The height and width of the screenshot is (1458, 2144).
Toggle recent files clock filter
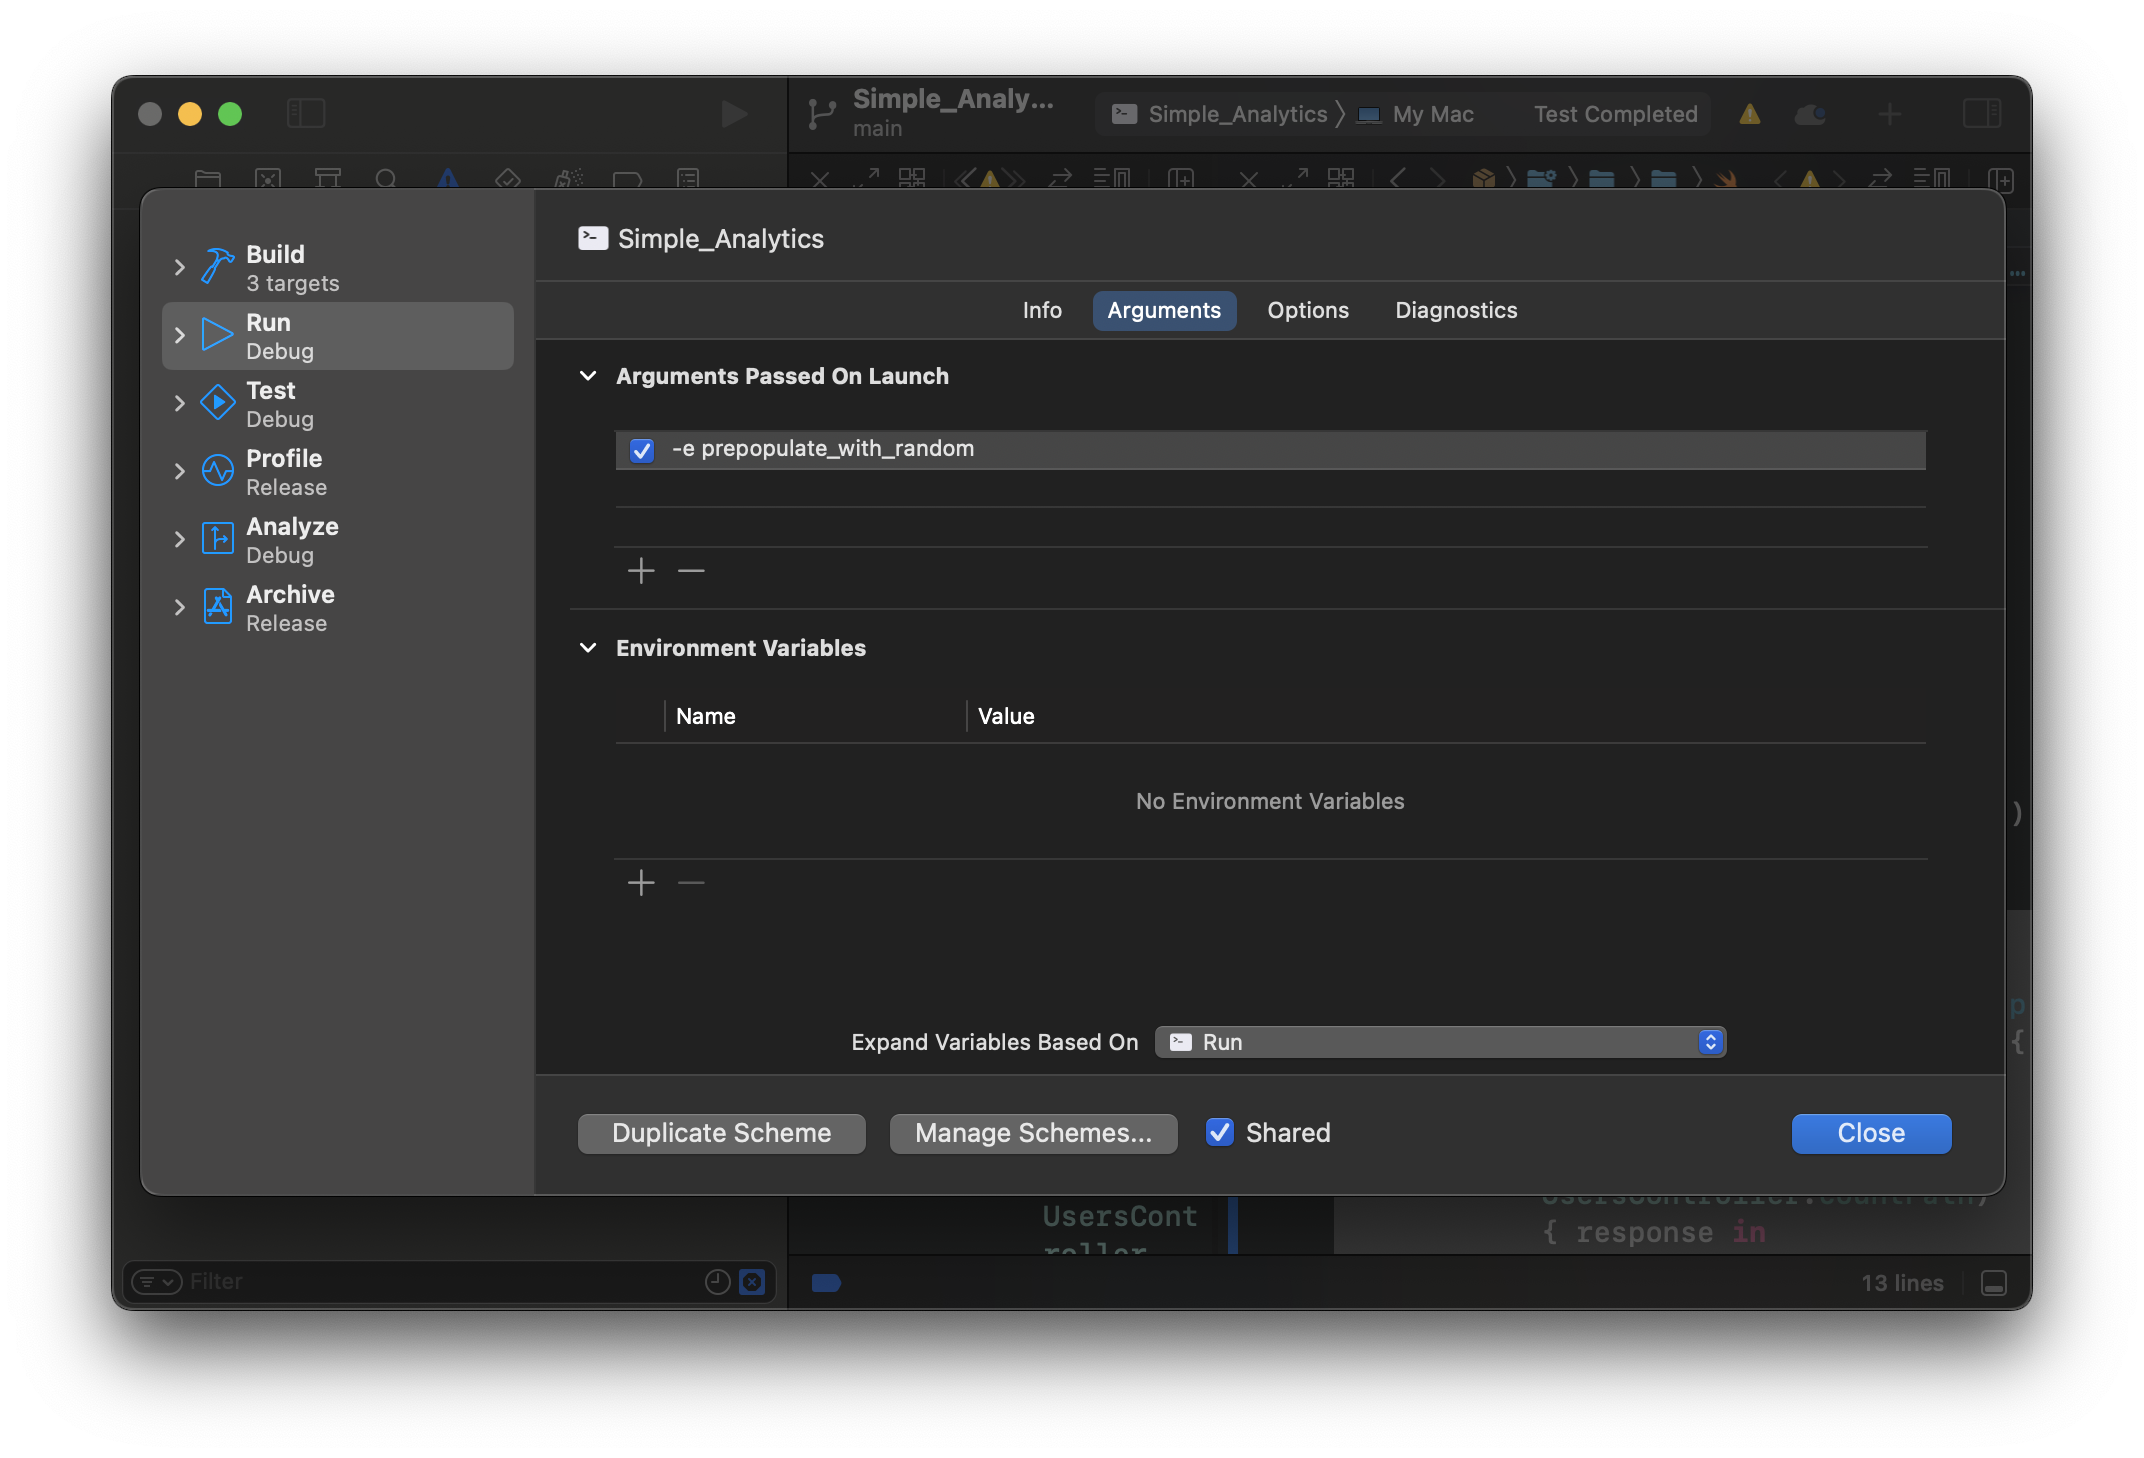pos(718,1282)
